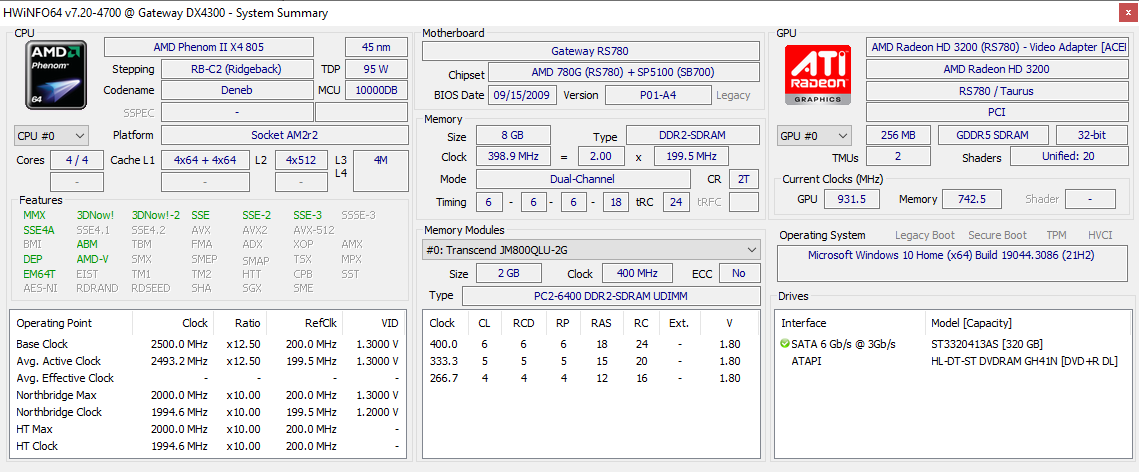Click the Socket AM2r2 platform field
Image resolution: width=1139 pixels, height=472 pixels.
(x=285, y=135)
